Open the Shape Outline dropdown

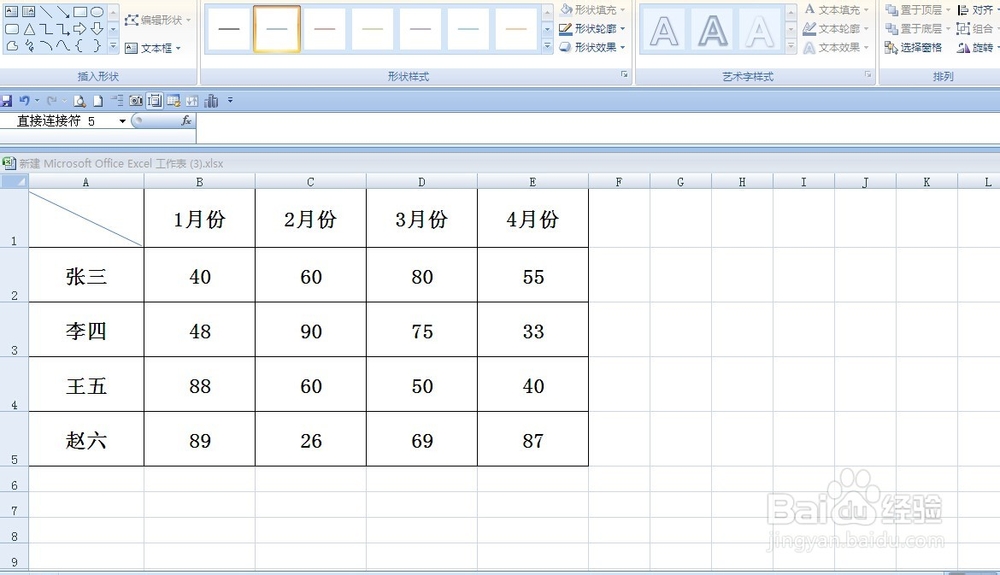tap(592, 29)
